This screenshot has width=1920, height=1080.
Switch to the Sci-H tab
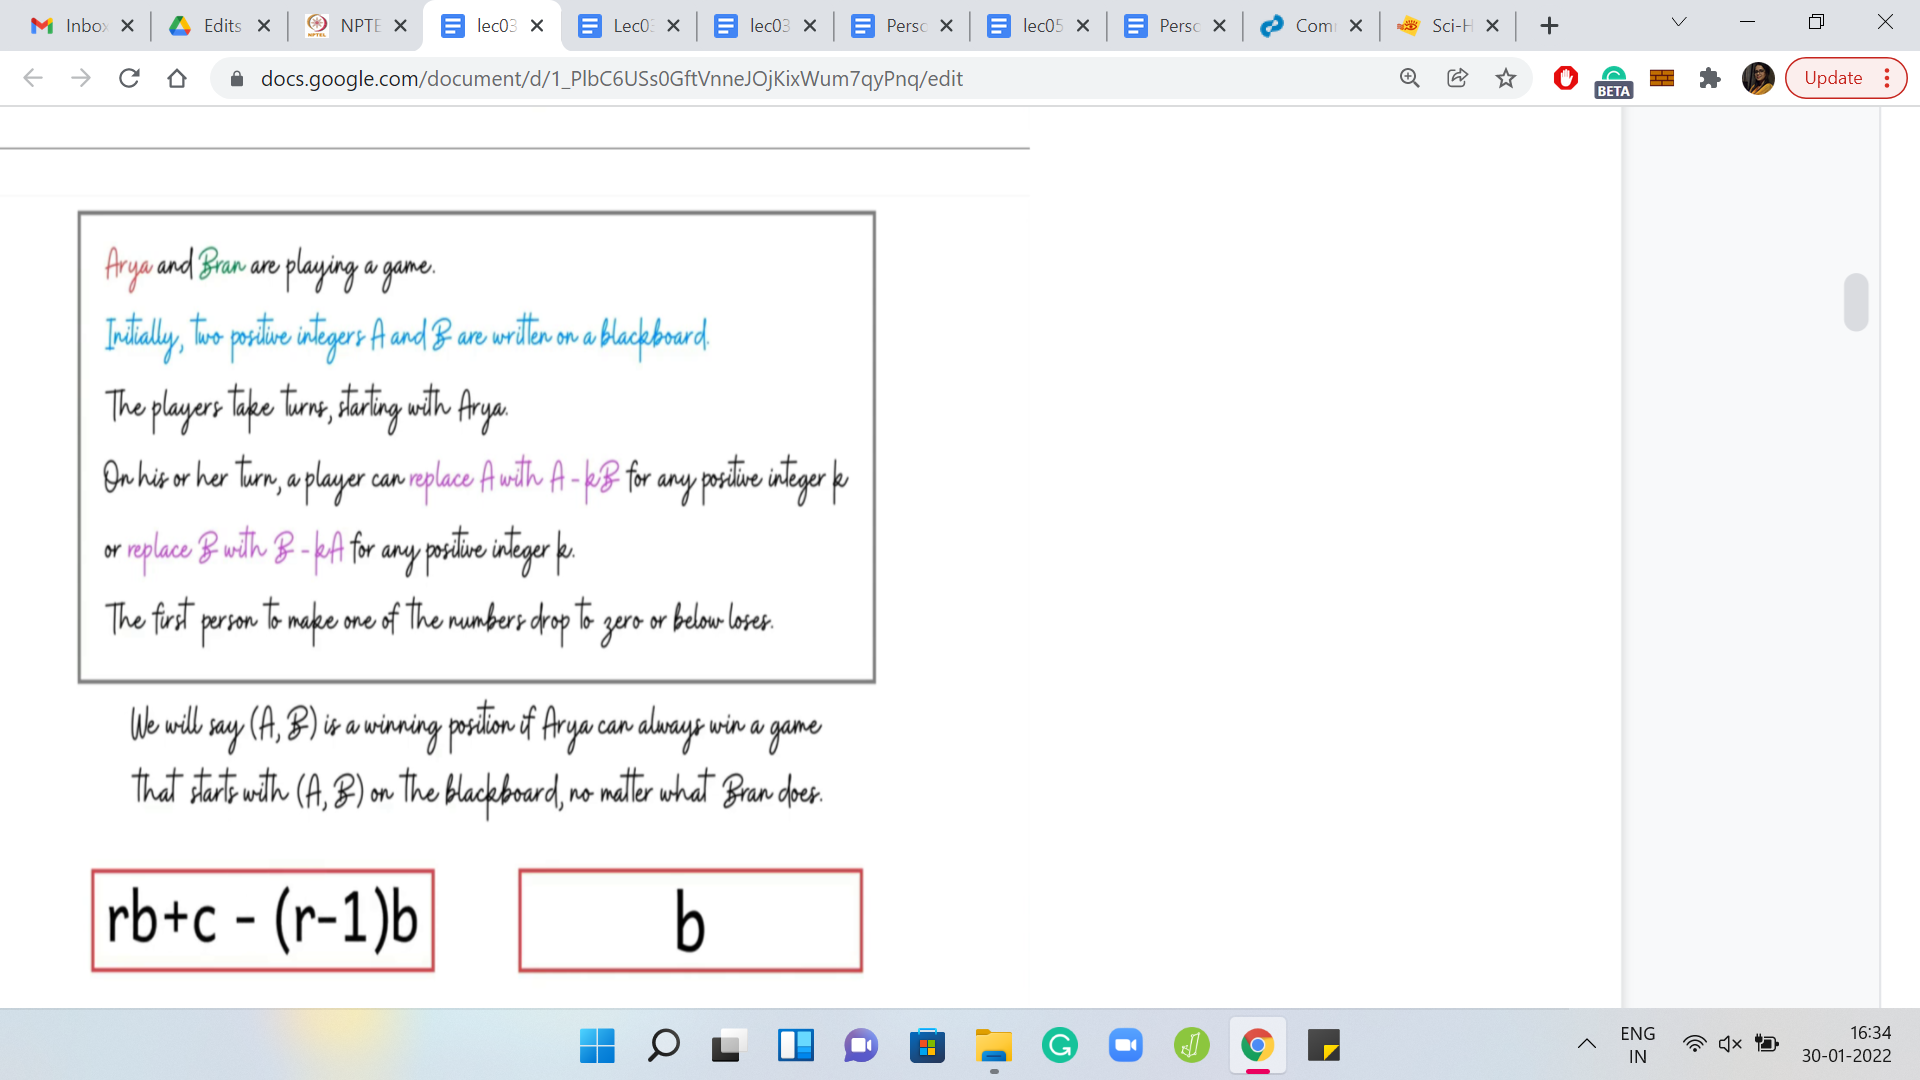[1440, 26]
